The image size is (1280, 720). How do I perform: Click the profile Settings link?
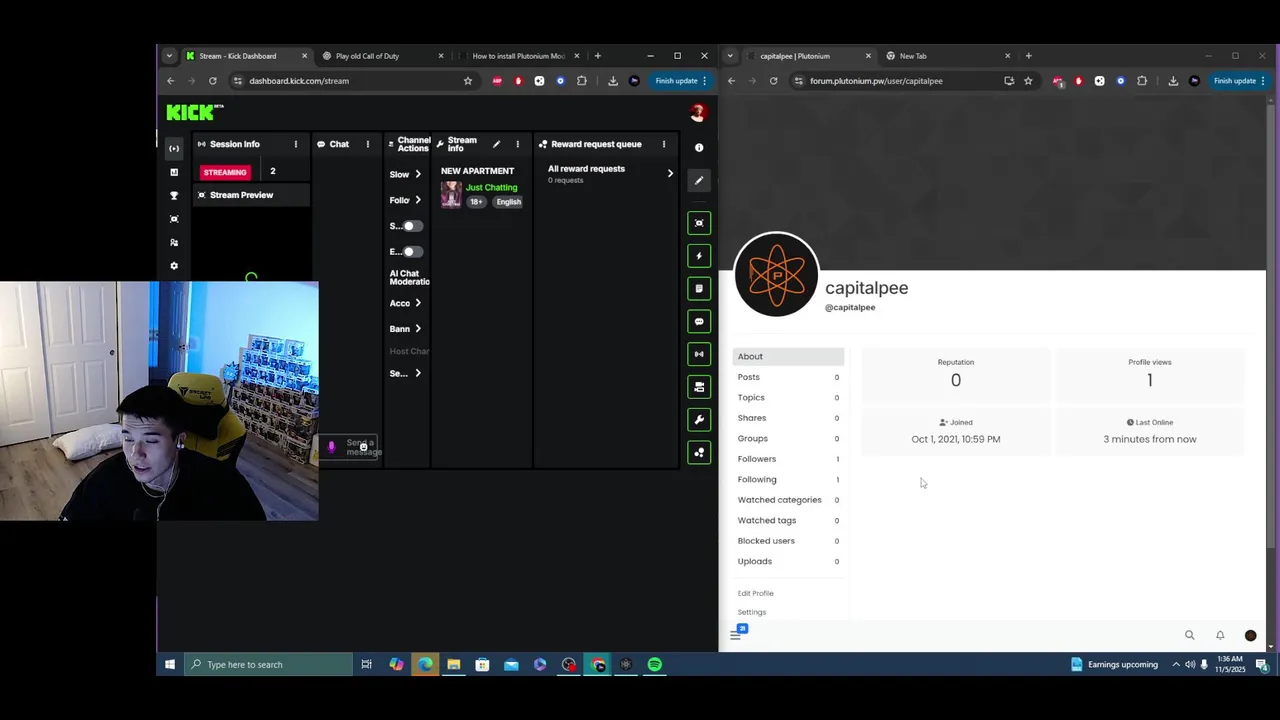pos(752,612)
